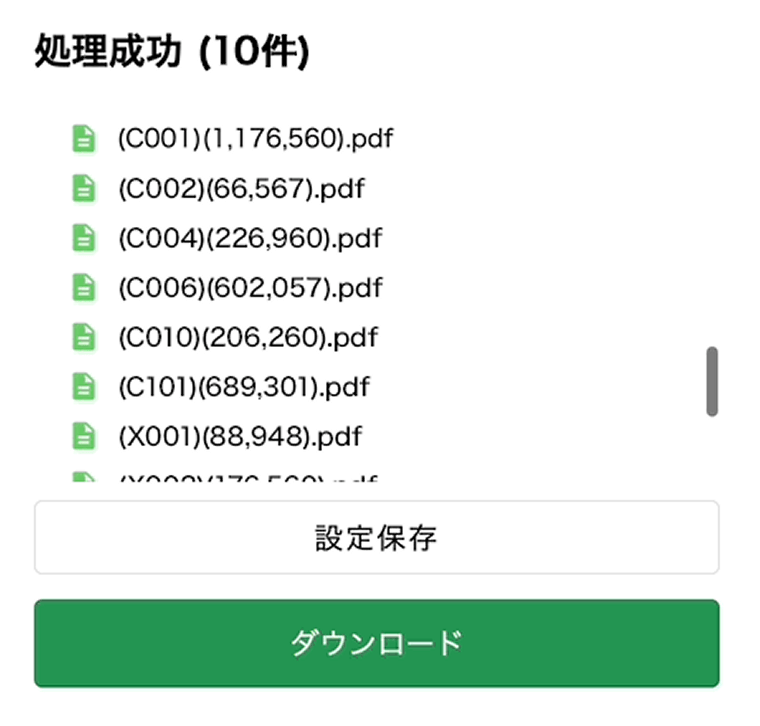The width and height of the screenshot is (760, 726).
Task: Open the (C001)(1,176,560).pdf file name
Action: [x=255, y=138]
